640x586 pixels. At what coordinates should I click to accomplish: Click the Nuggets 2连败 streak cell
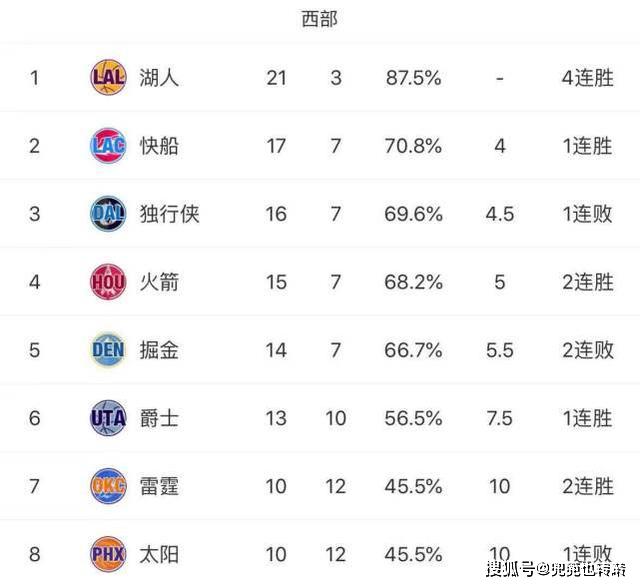587,350
